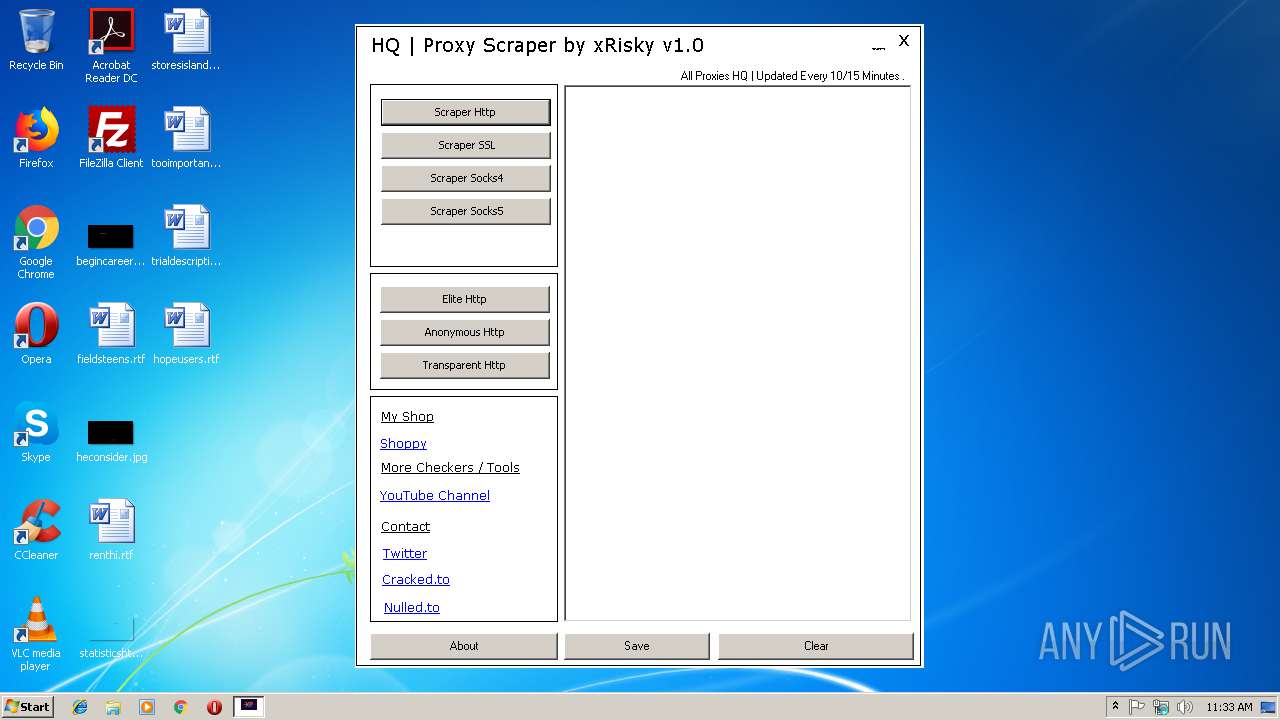This screenshot has width=1280, height=720.
Task: Open the tooimportan Word document
Action: tap(186, 138)
